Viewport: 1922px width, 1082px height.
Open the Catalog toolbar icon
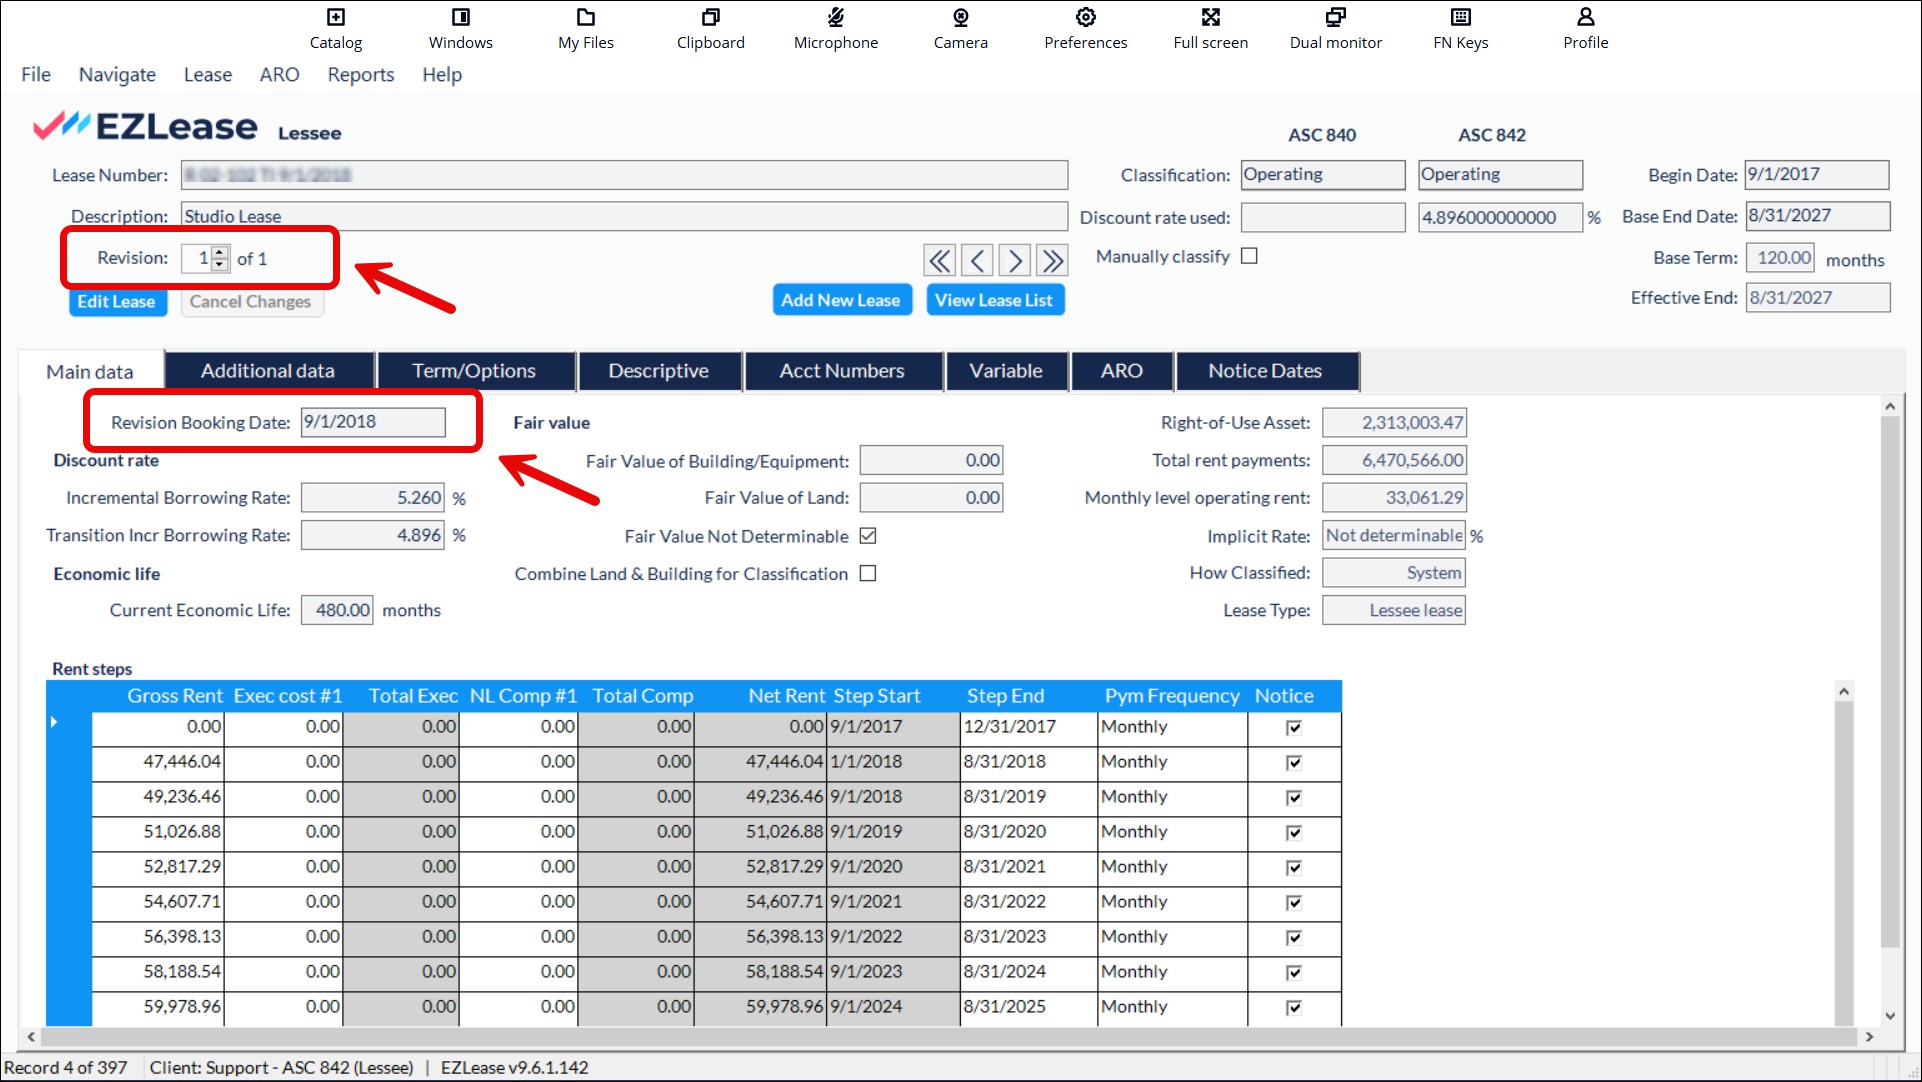[336, 28]
